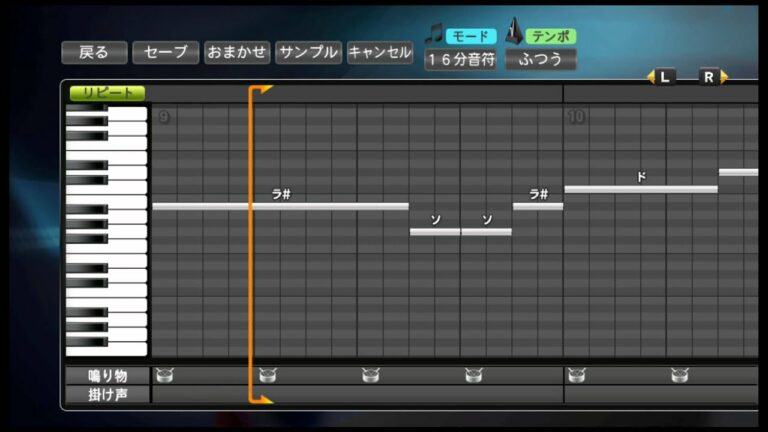768x432 pixels.
Task: Select the drum icon at measure 9 start
Action: click(165, 376)
